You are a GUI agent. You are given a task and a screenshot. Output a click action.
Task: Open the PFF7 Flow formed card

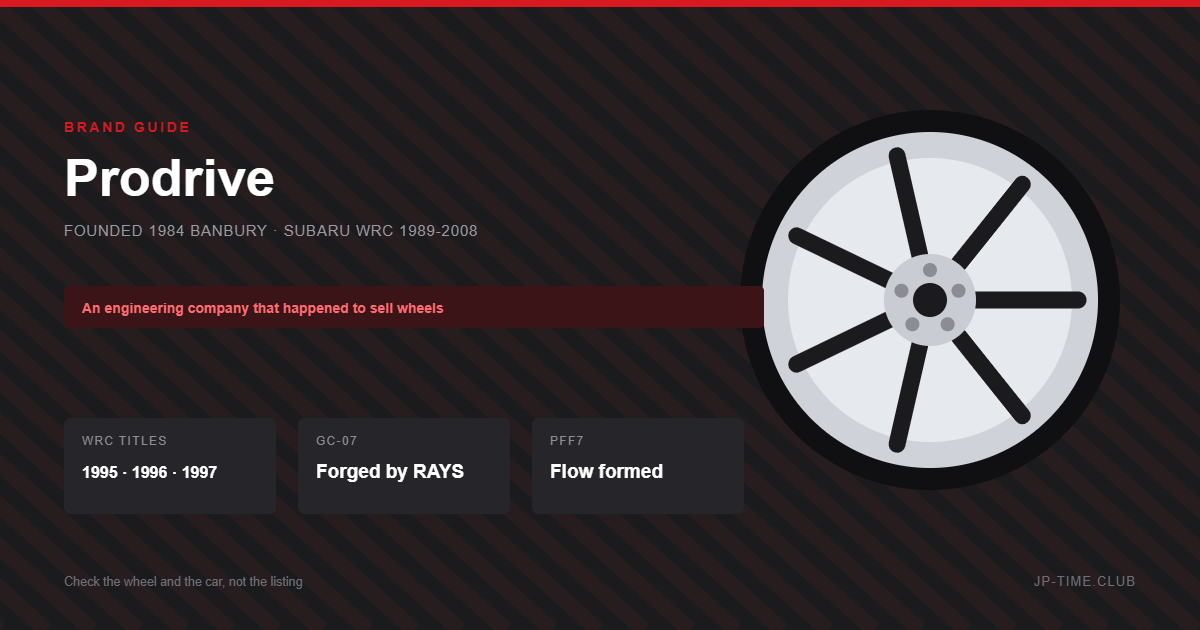coord(638,466)
